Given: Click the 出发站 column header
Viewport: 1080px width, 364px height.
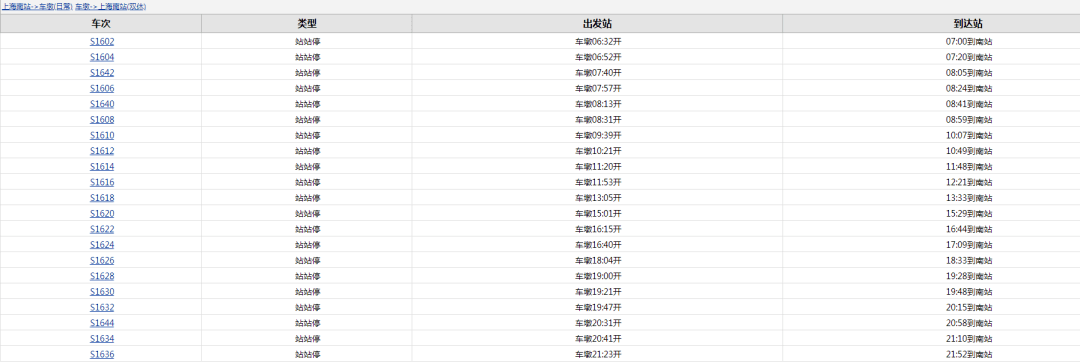Looking at the screenshot, I should (597, 23).
